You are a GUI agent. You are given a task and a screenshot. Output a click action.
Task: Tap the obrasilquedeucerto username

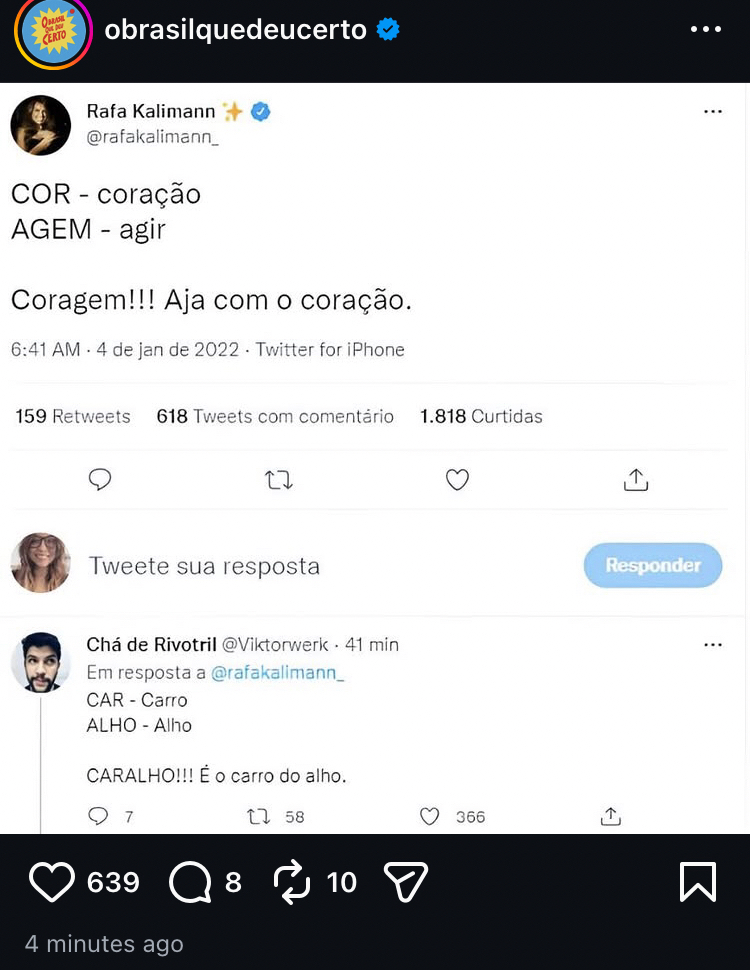click(236, 30)
